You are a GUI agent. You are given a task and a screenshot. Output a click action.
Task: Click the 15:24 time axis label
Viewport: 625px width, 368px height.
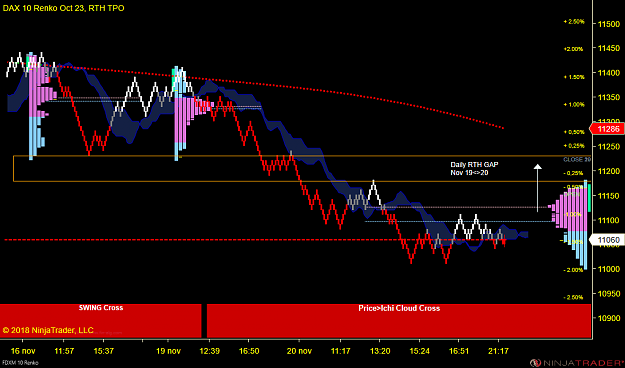click(419, 351)
